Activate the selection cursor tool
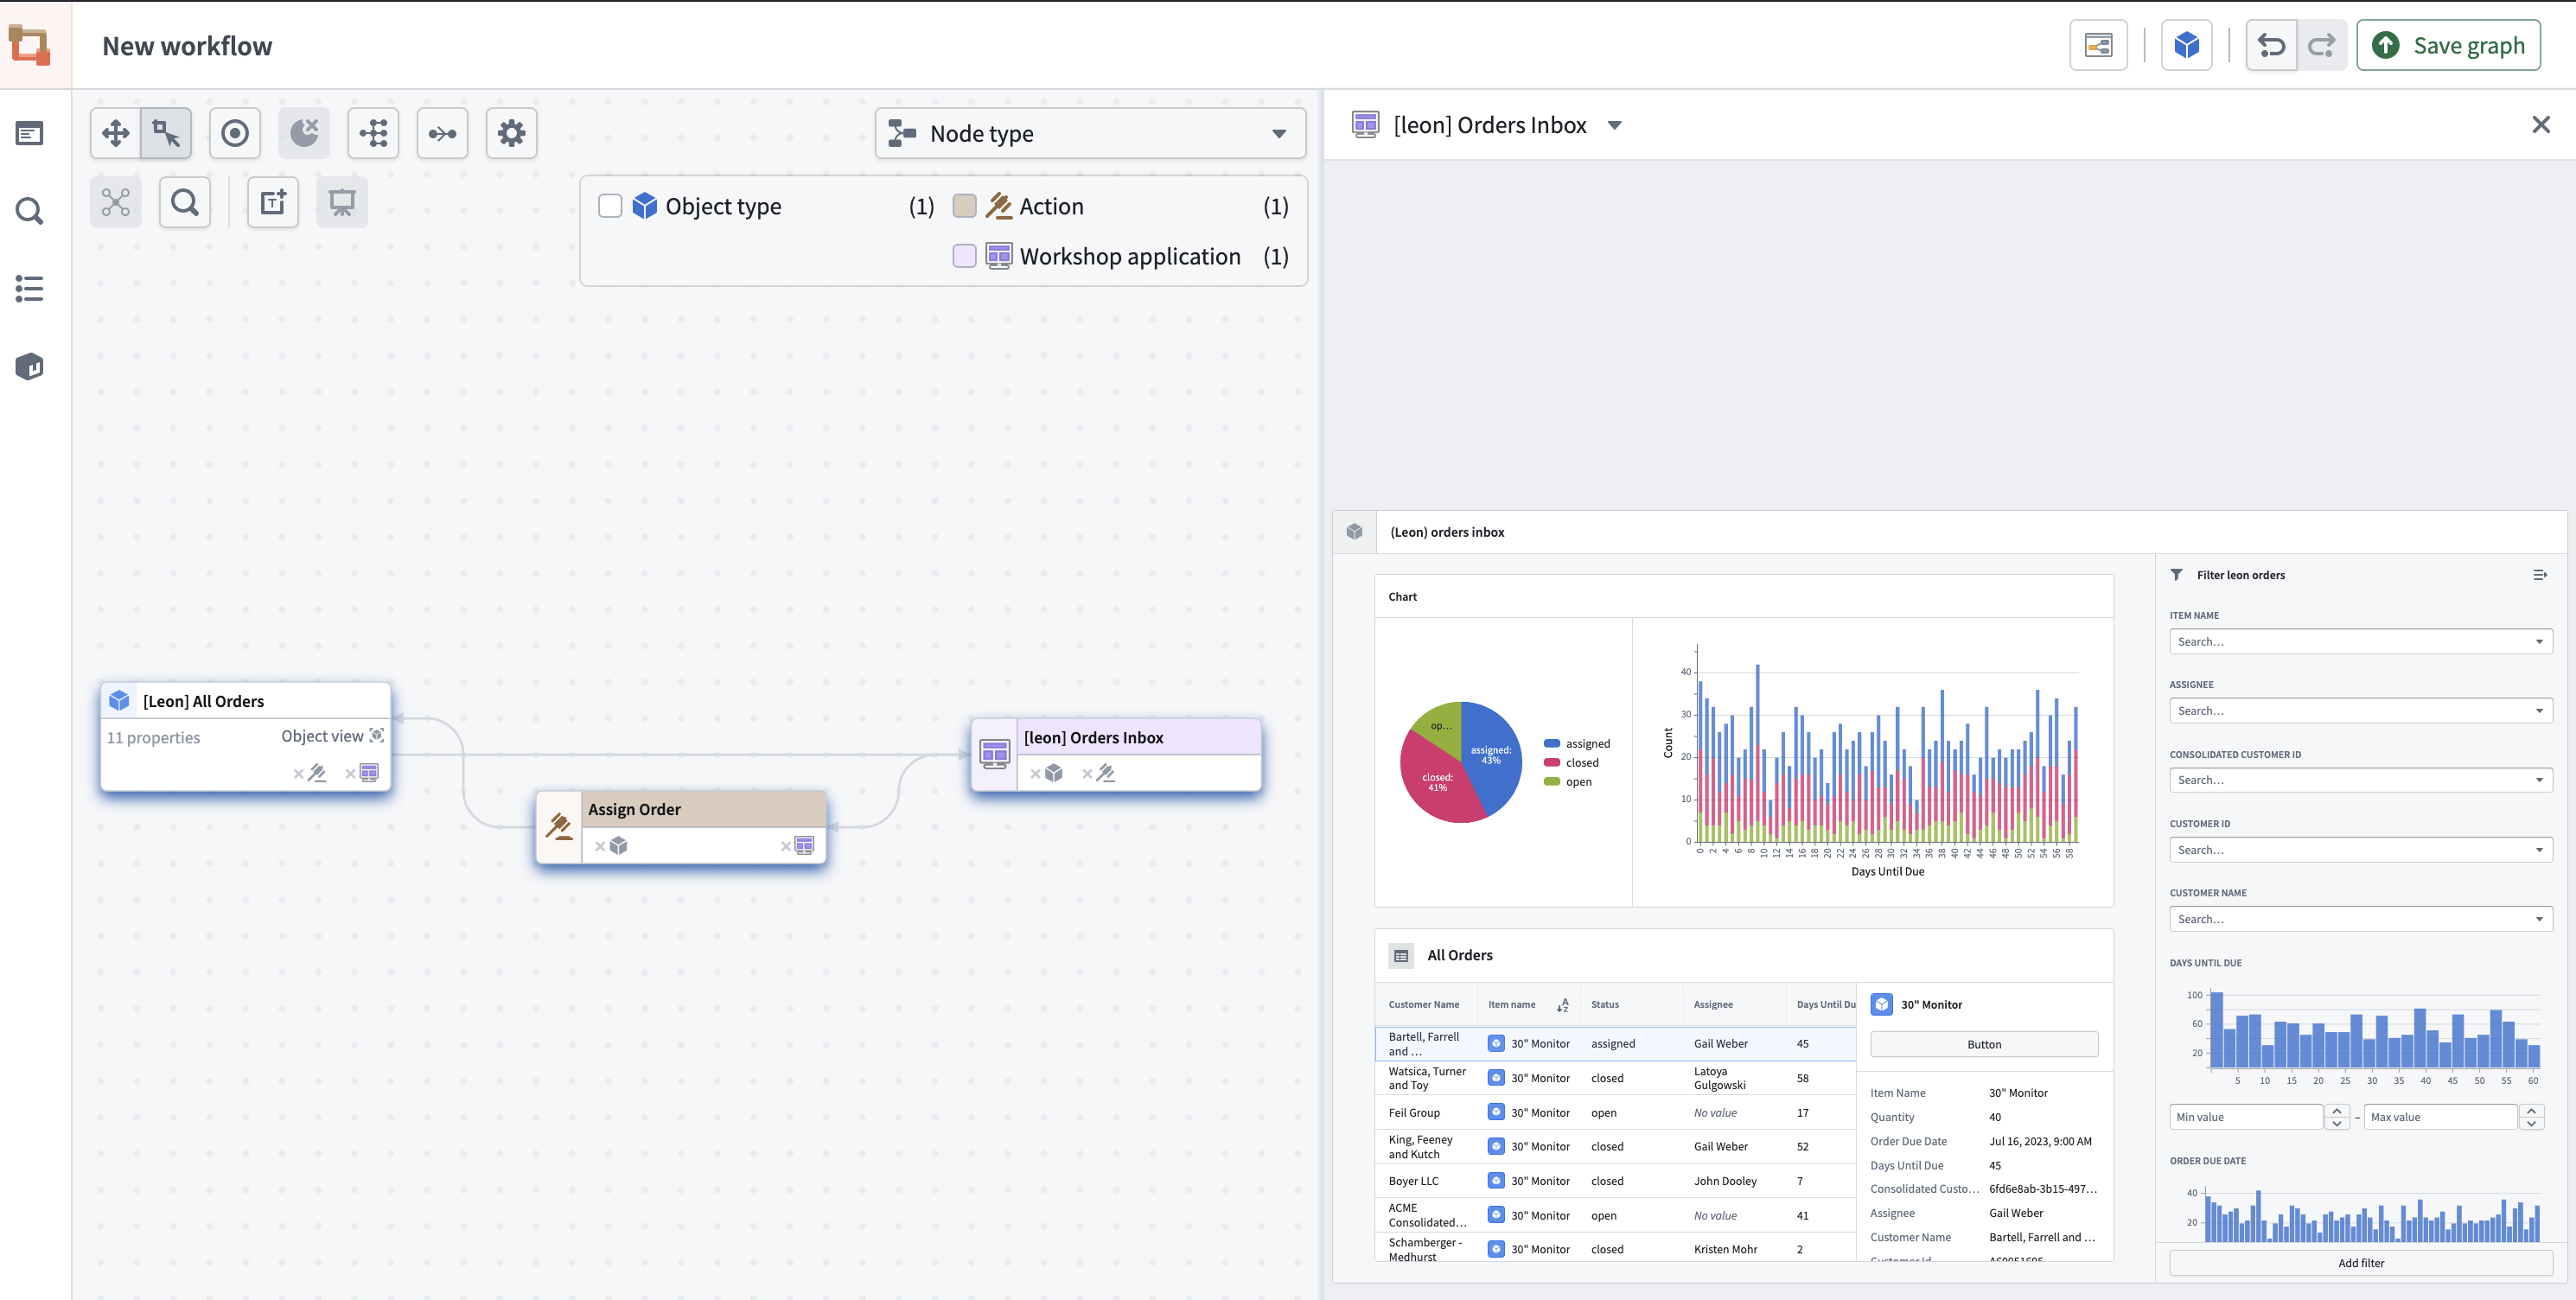 click(166, 133)
